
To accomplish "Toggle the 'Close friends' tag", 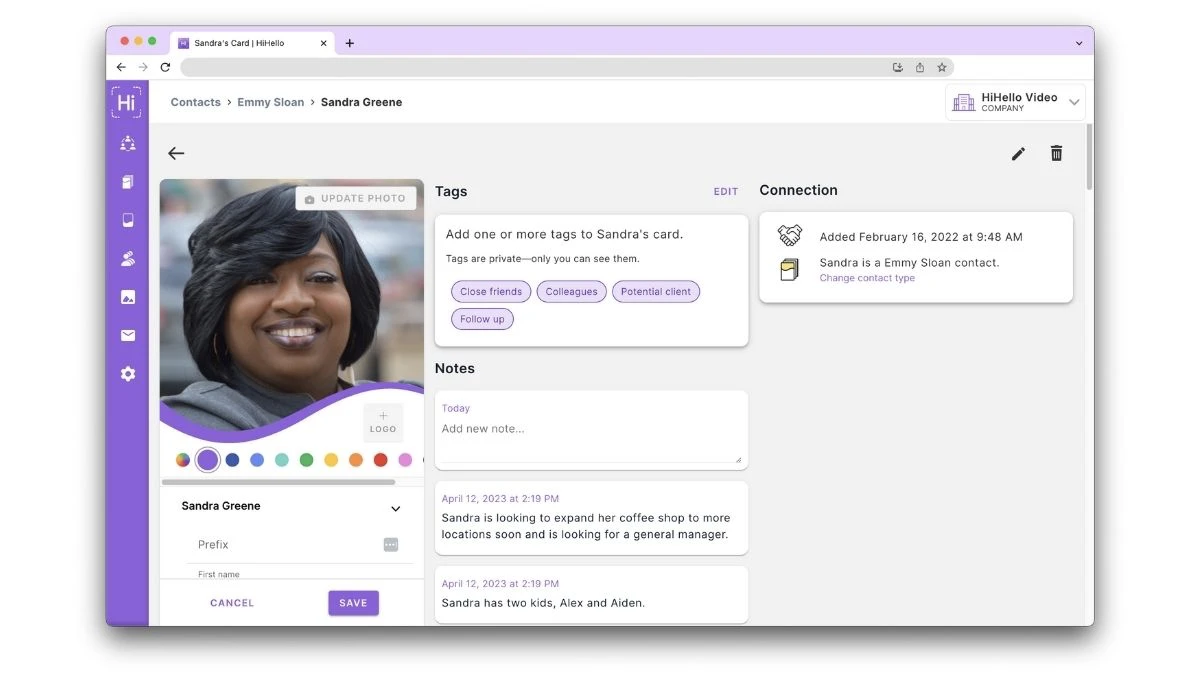I will (490, 291).
